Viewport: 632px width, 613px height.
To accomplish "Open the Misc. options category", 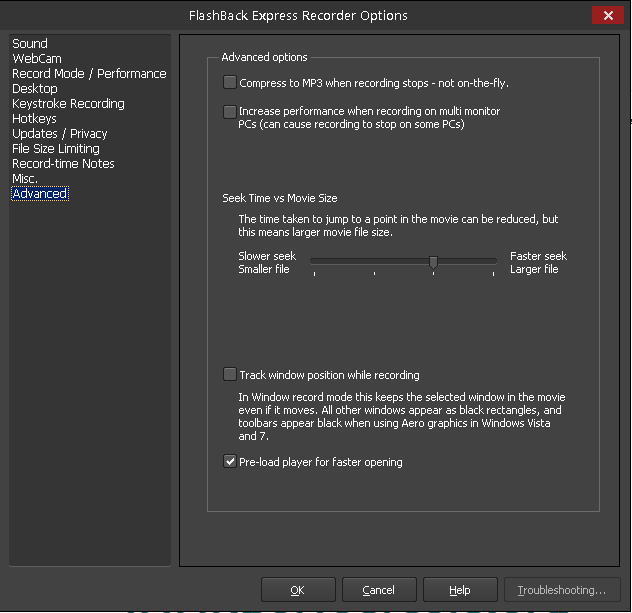I will tap(25, 178).
